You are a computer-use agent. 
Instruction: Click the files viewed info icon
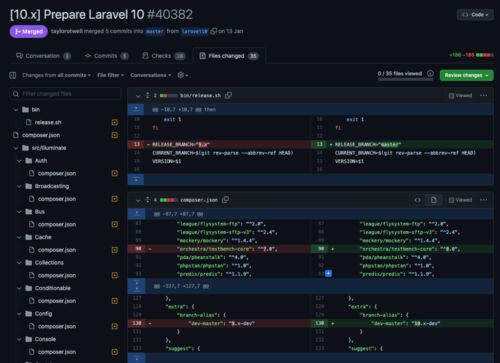(430, 74)
